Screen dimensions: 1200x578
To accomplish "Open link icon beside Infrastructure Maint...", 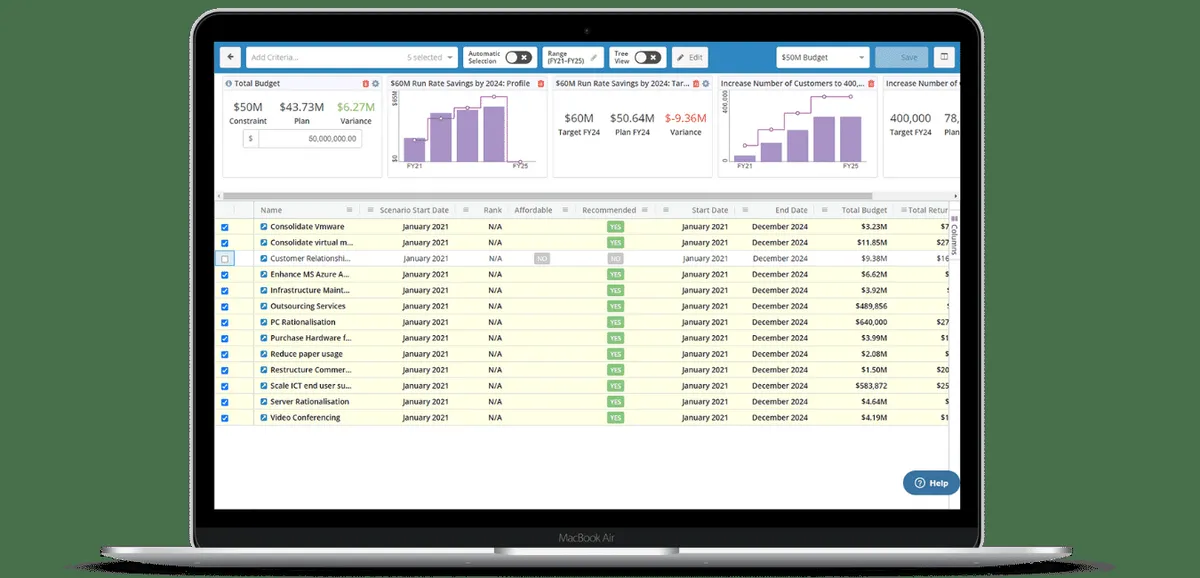I will (264, 291).
